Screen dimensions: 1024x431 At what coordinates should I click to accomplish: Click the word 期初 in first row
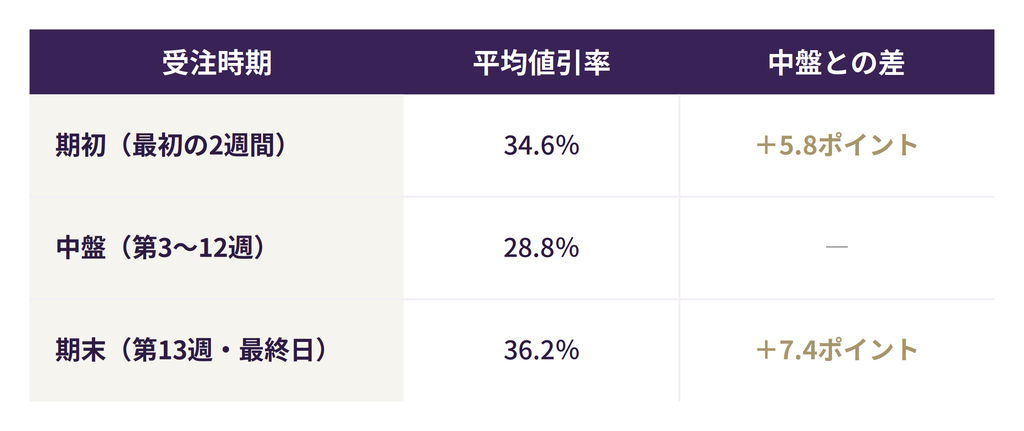tap(80, 146)
